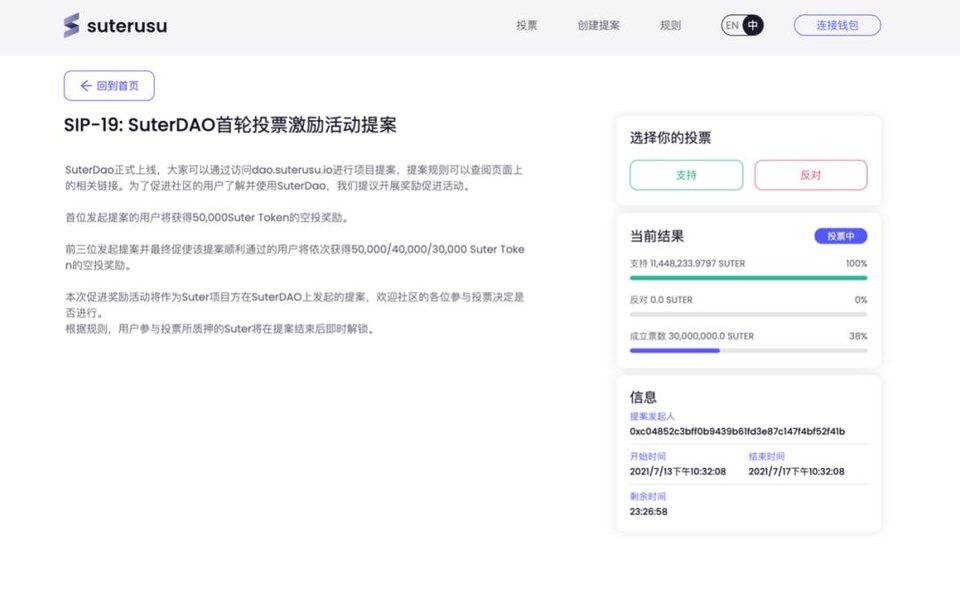Vote against with the 反对 button
960x612 pixels.
pyautogui.click(x=811, y=175)
